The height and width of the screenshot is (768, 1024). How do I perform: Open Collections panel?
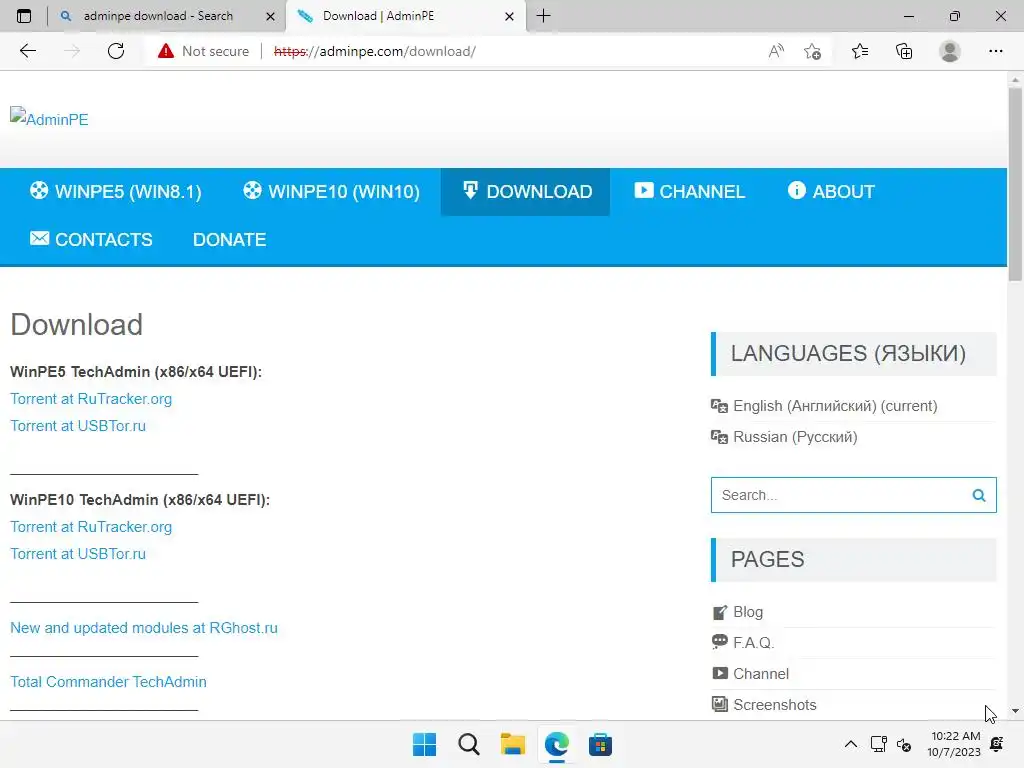click(x=904, y=51)
